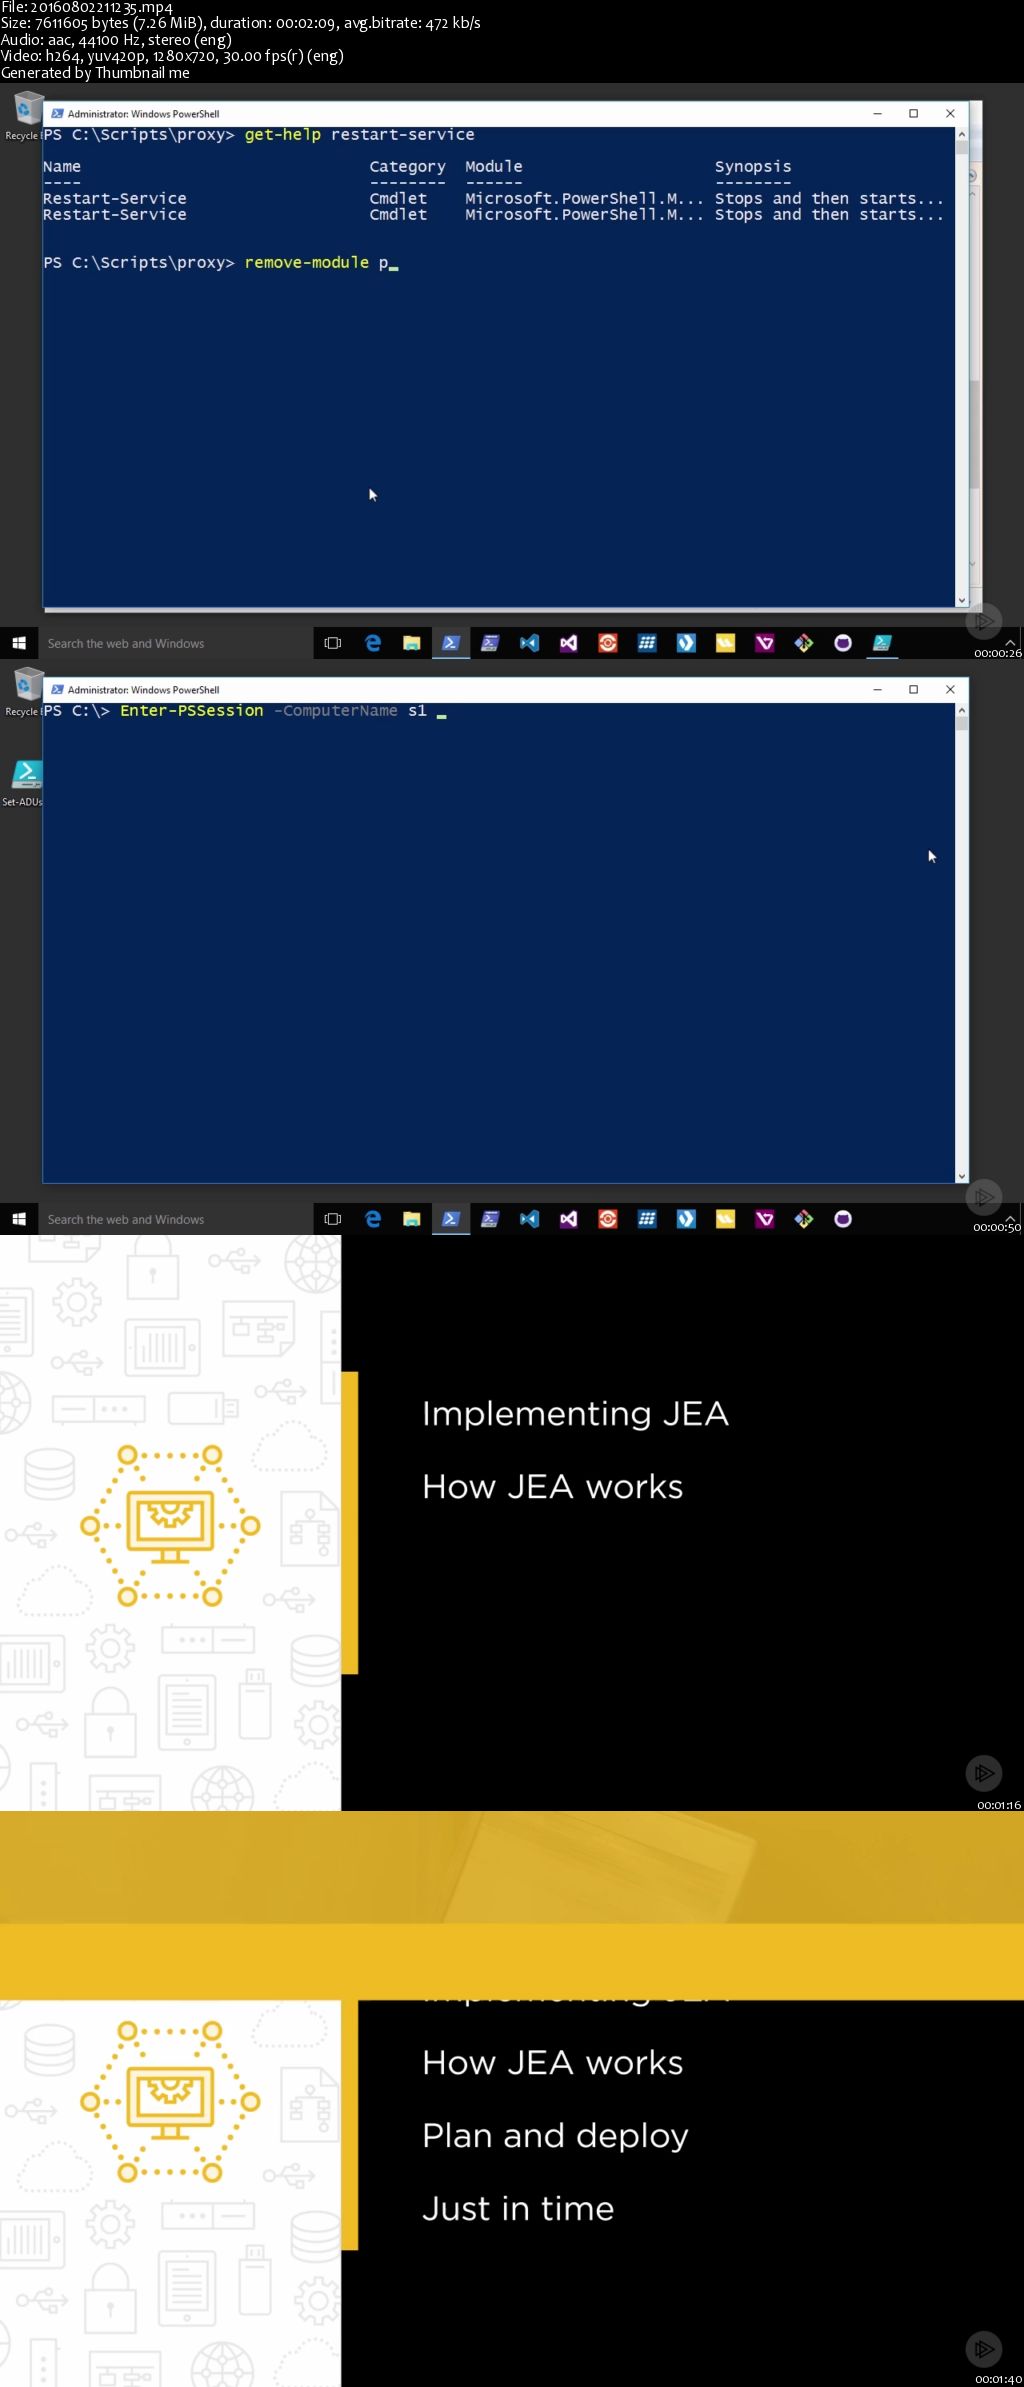
Task: Select active PowerShell icon in second frame taskbar
Action: [451, 1219]
